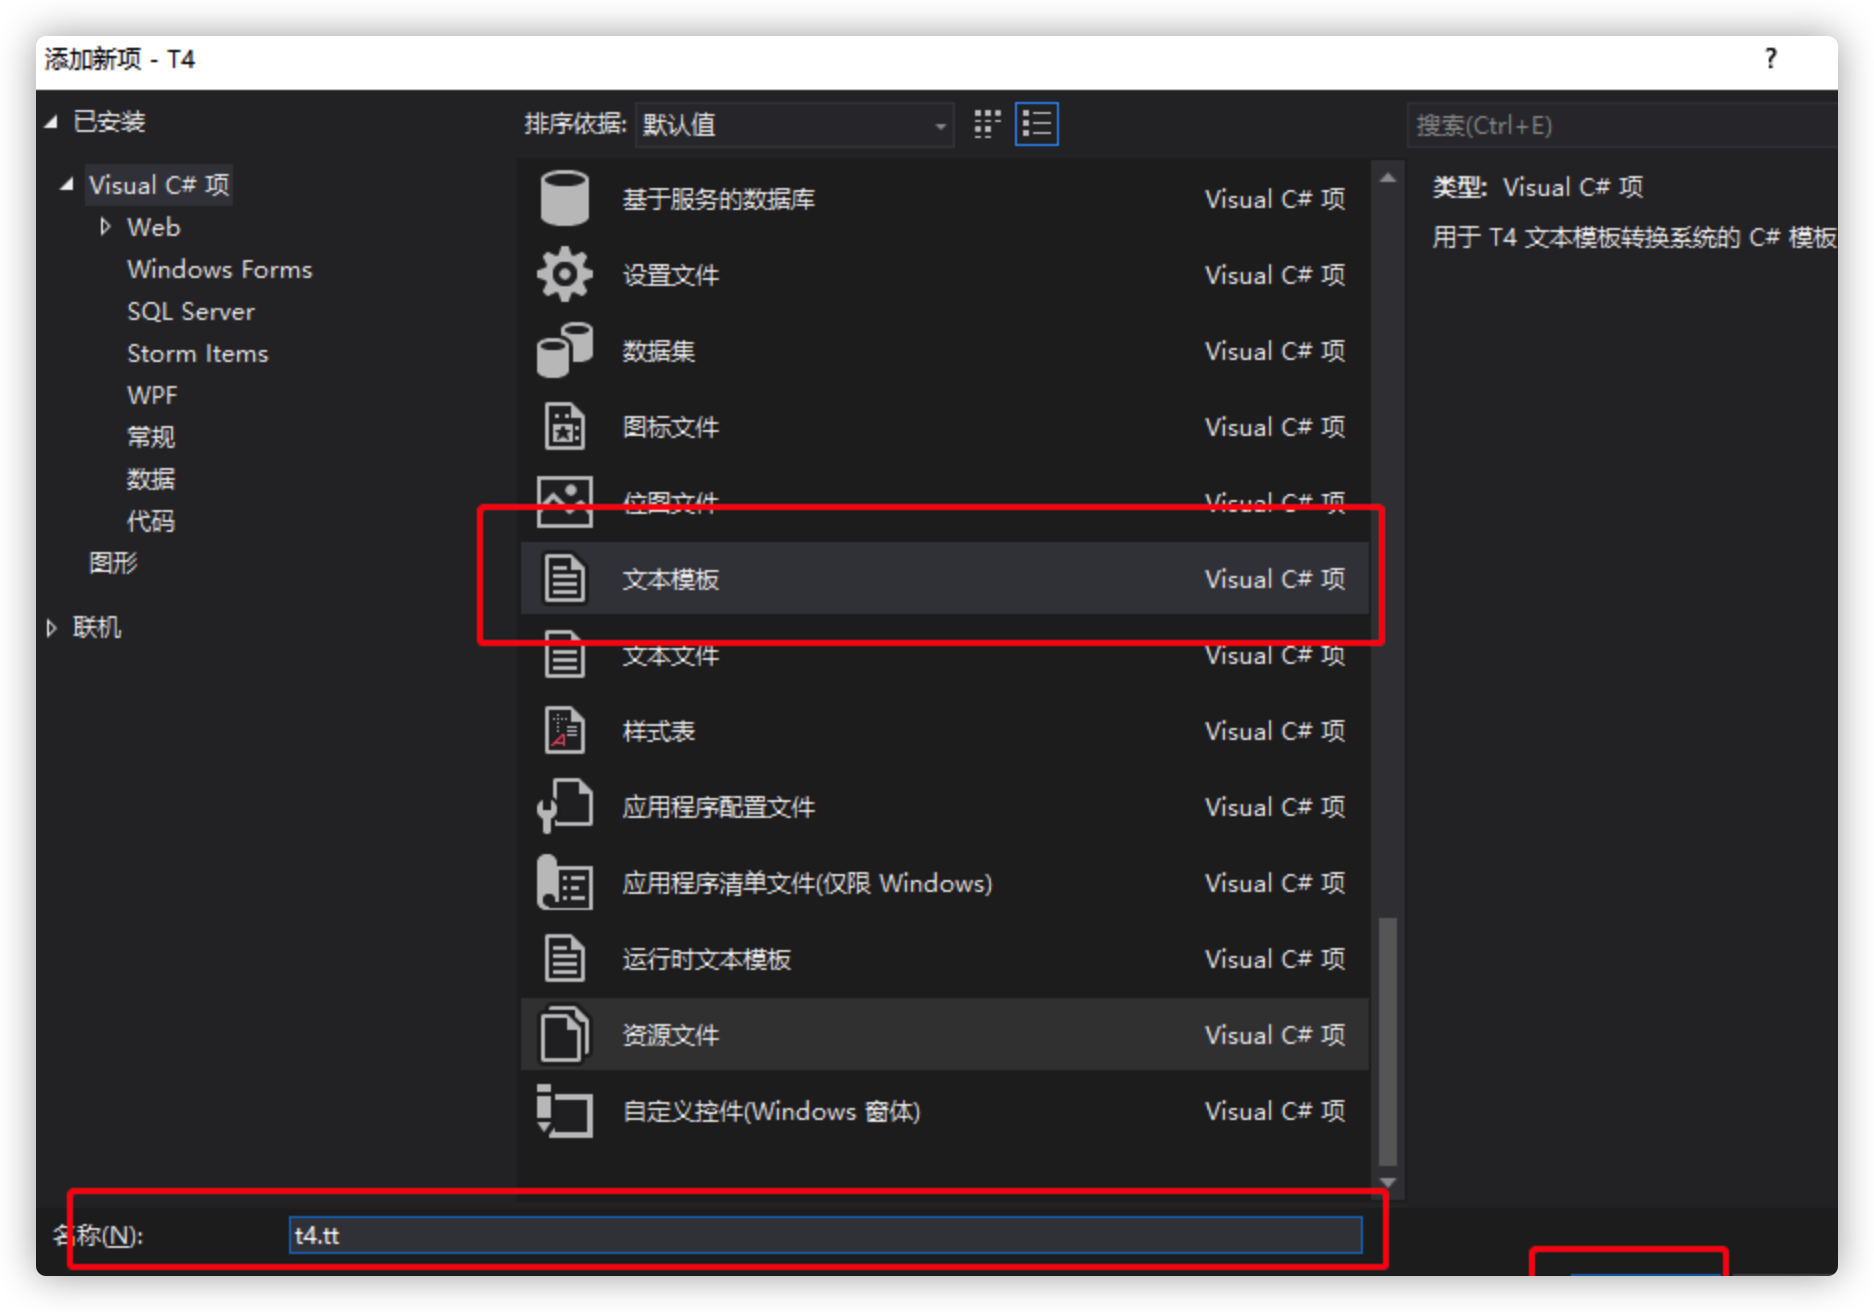Click the template list vertical scrollbar
1874x1312 pixels.
coord(1387,1040)
